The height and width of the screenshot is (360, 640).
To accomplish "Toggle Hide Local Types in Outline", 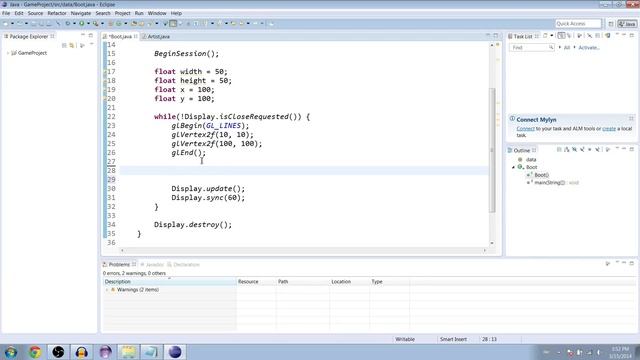I will 597,150.
